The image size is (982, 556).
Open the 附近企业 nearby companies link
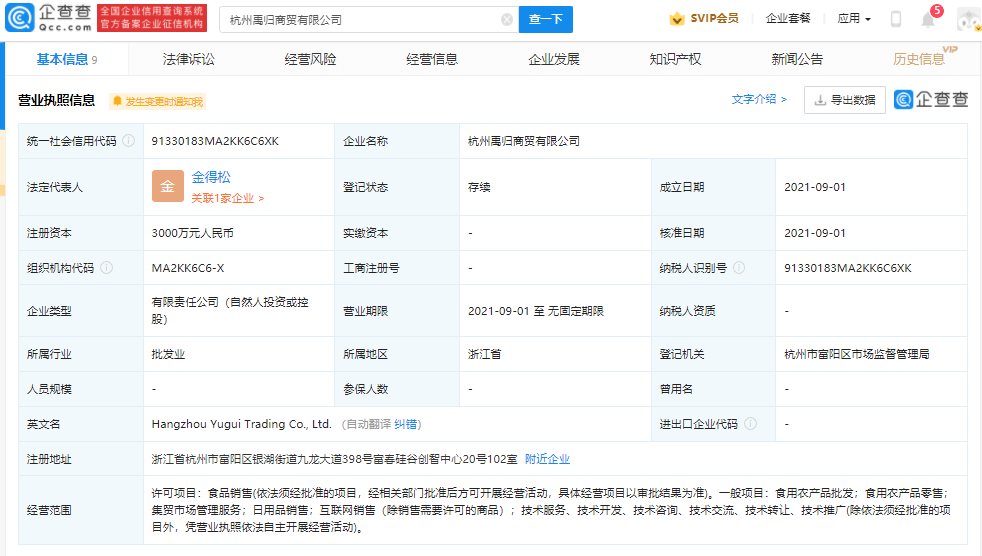(x=547, y=459)
